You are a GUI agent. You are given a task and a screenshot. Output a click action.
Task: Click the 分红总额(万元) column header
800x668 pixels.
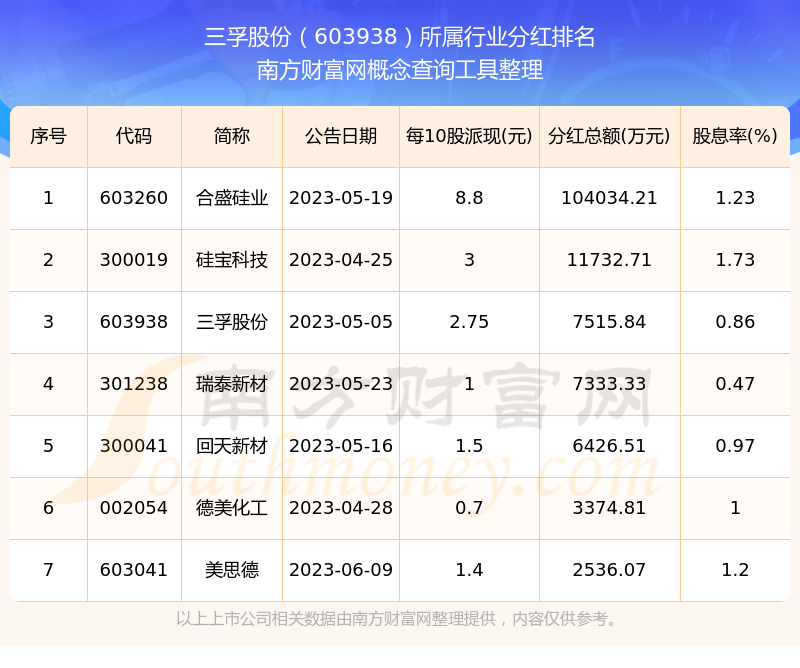click(x=609, y=136)
